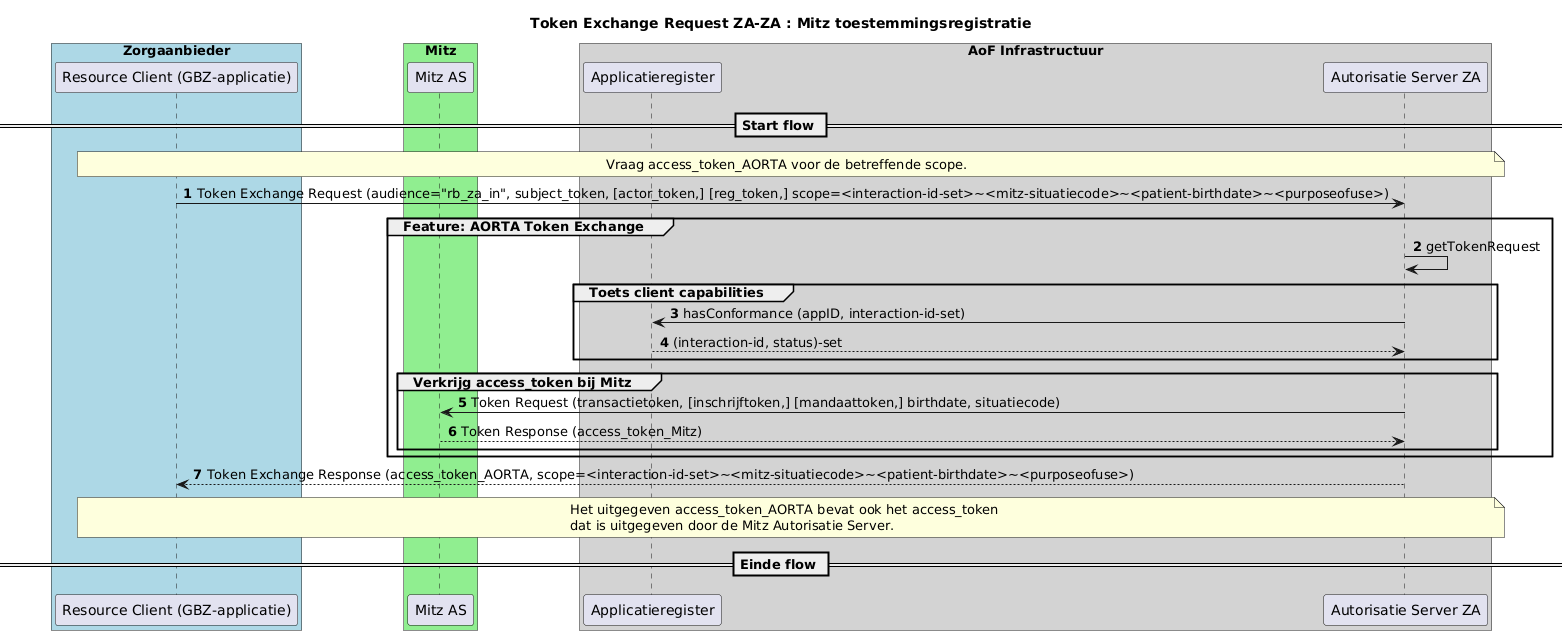Viewport: 1568px width, 635px height.
Task: Click the 'Feature: AORTA Token Exchange' group label
Action: tap(529, 227)
